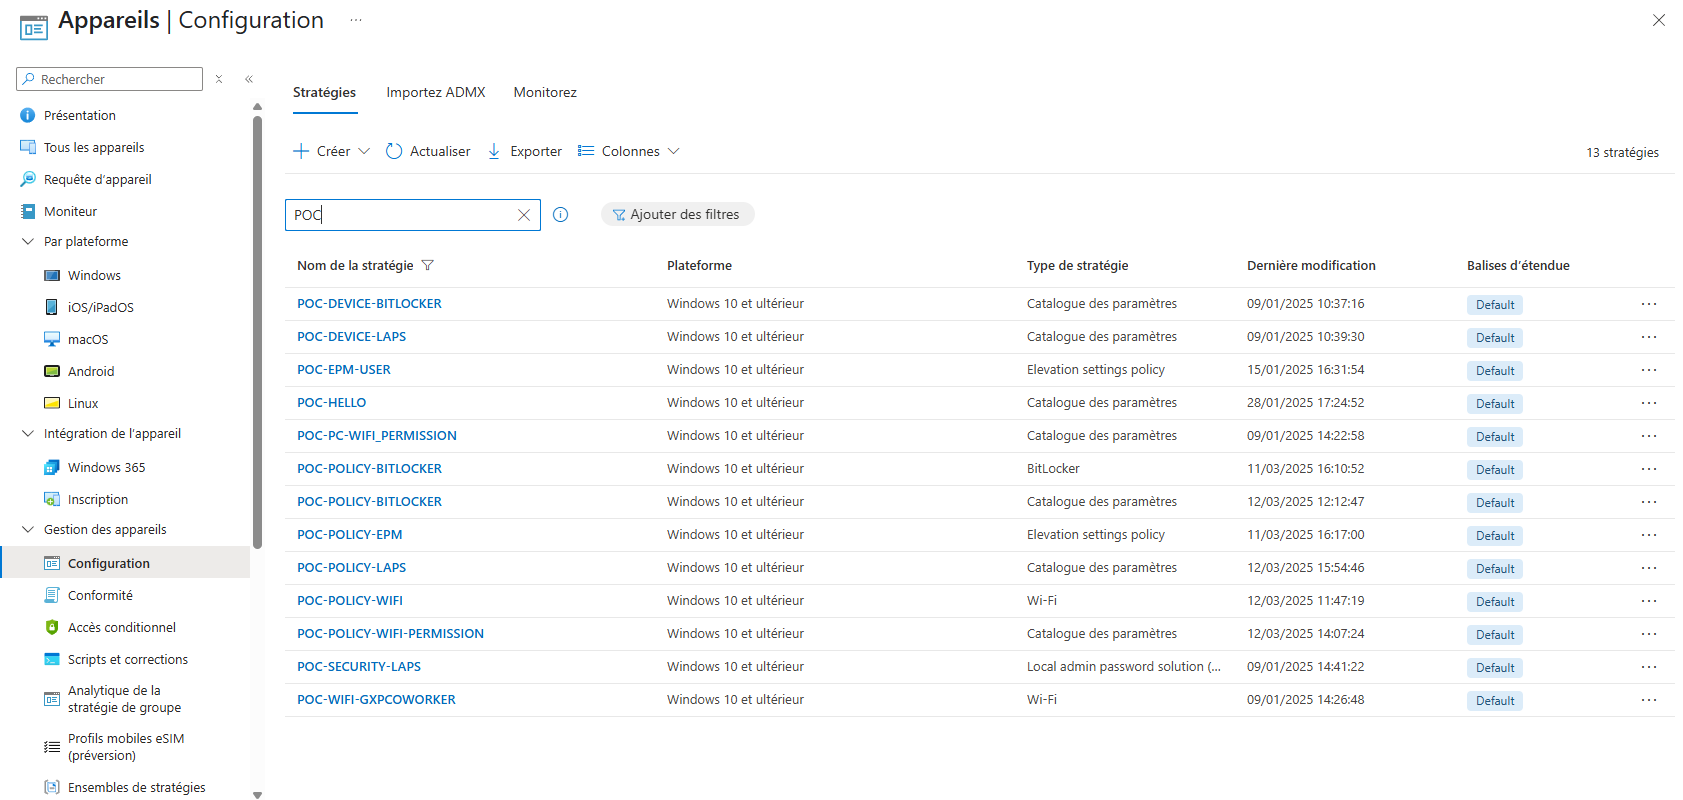Collapse the Gestion des appareils section

[28, 530]
